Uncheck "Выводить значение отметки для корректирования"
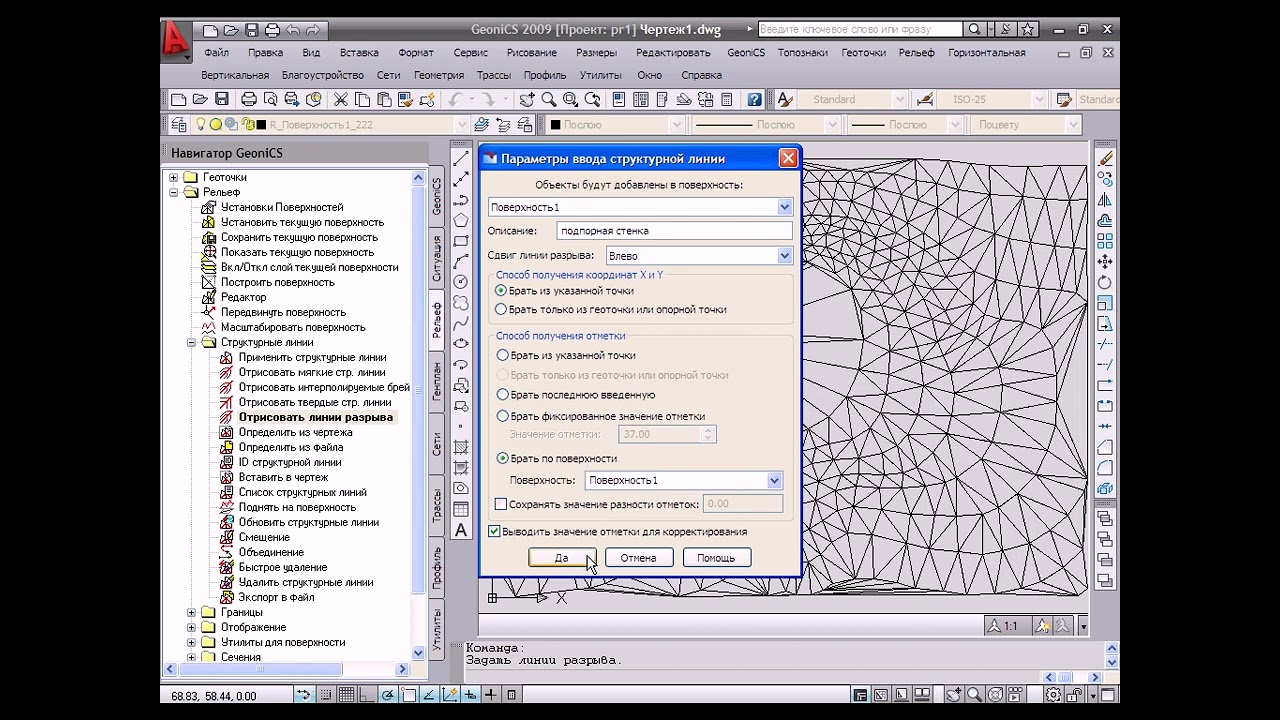Screen dimensions: 1280x720 coord(494,531)
